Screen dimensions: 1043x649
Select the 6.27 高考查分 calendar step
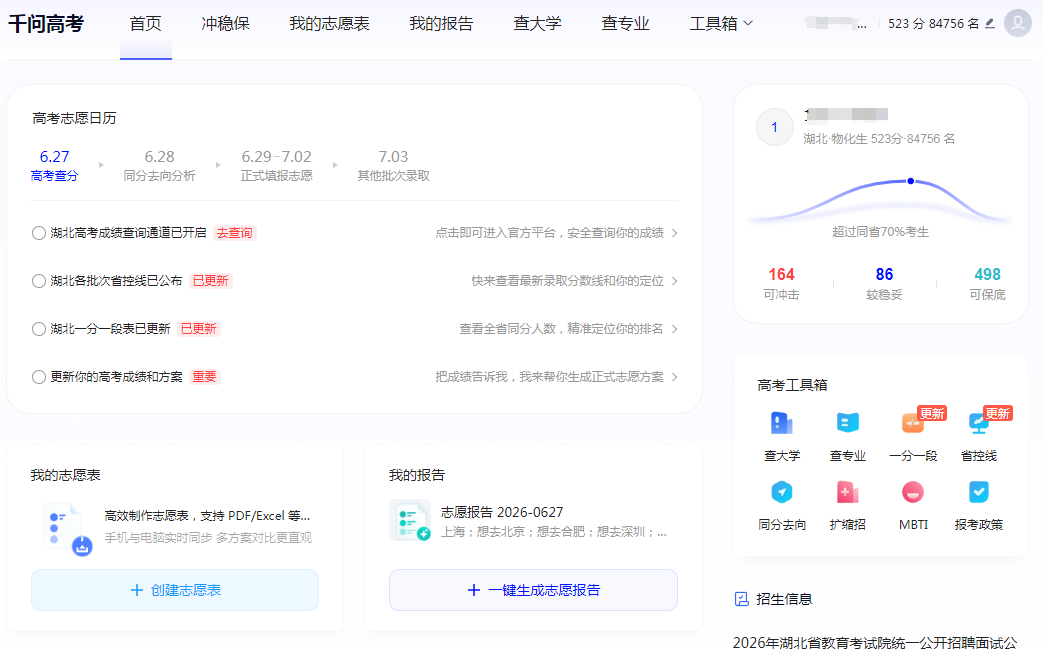pos(55,166)
